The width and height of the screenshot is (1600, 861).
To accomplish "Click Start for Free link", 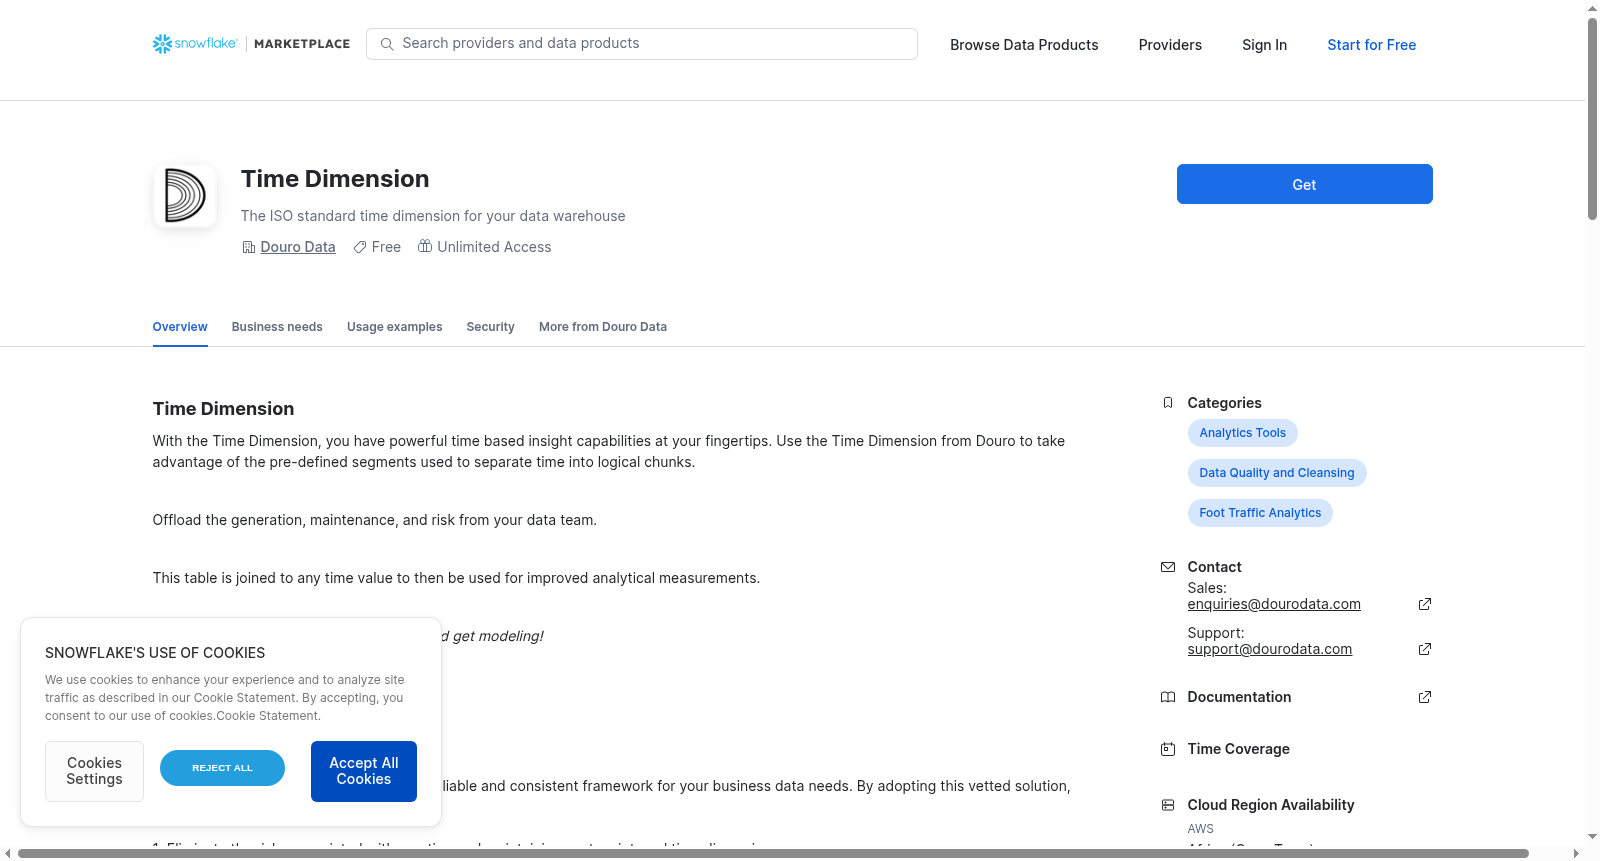I will 1371,45.
